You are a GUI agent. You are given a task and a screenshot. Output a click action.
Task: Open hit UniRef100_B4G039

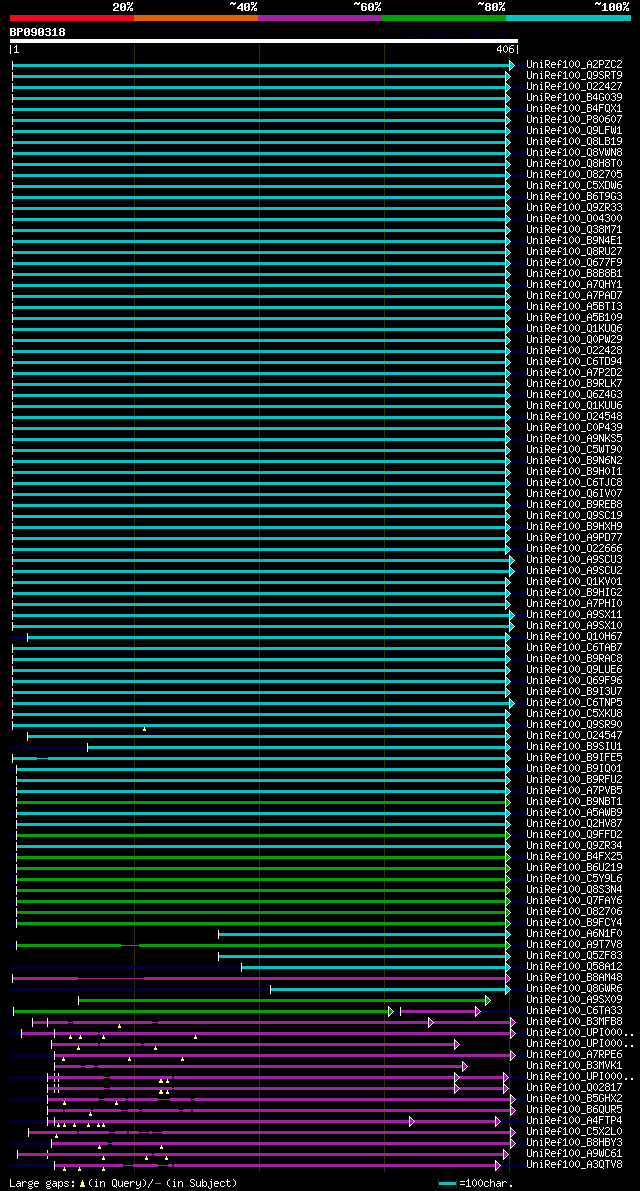pyautogui.click(x=574, y=98)
